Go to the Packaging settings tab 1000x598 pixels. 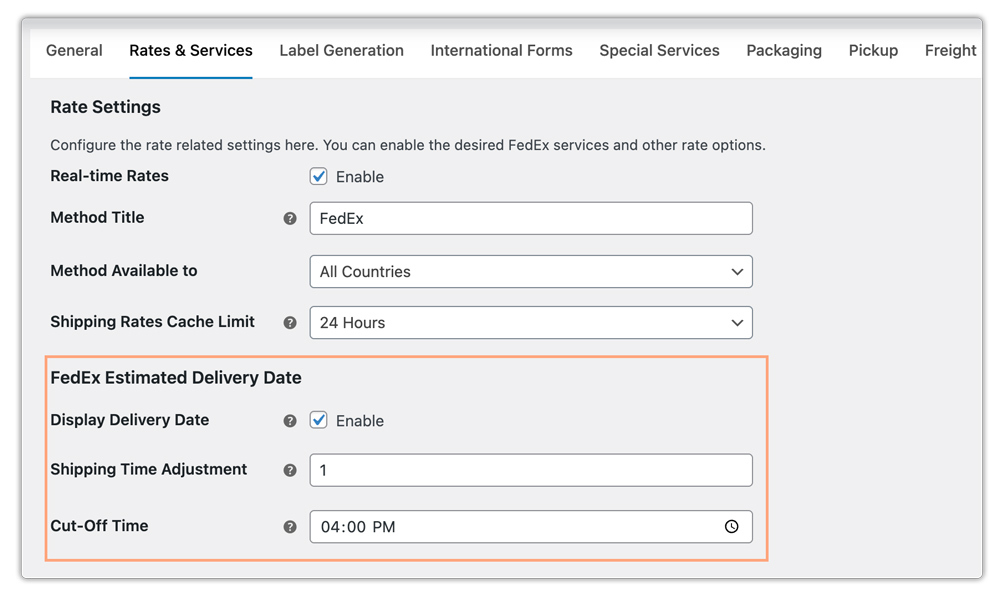tap(784, 50)
